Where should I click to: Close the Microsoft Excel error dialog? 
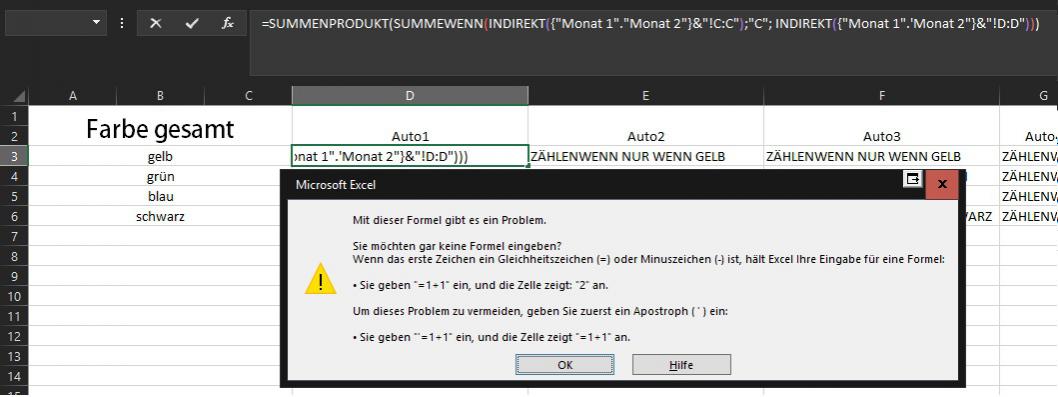942,184
